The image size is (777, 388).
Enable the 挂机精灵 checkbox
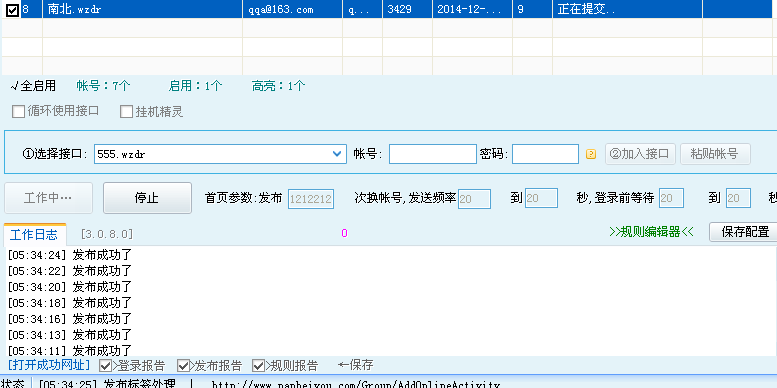coord(126,111)
